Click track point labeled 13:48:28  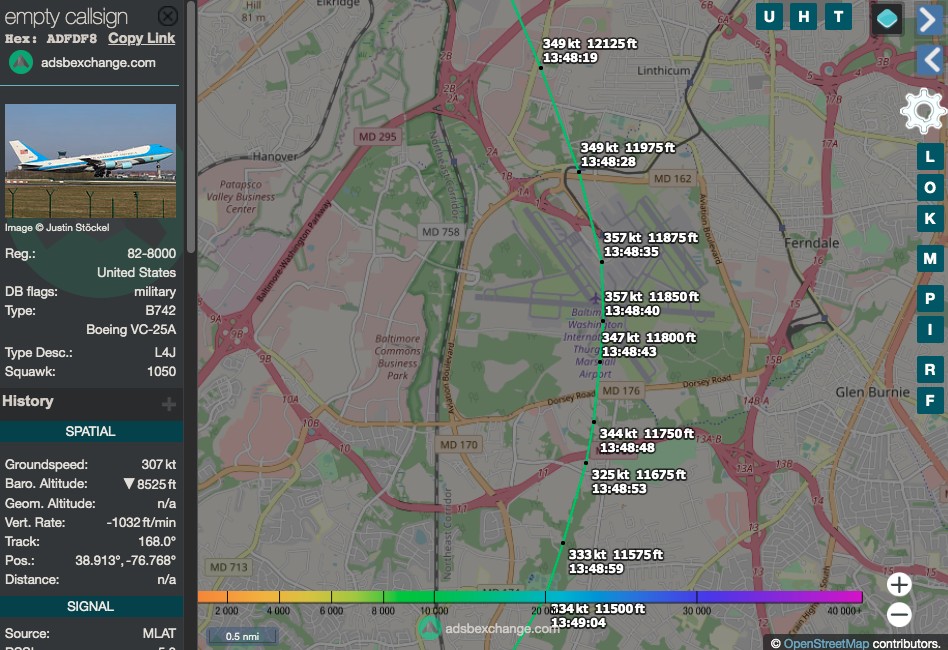(x=579, y=172)
